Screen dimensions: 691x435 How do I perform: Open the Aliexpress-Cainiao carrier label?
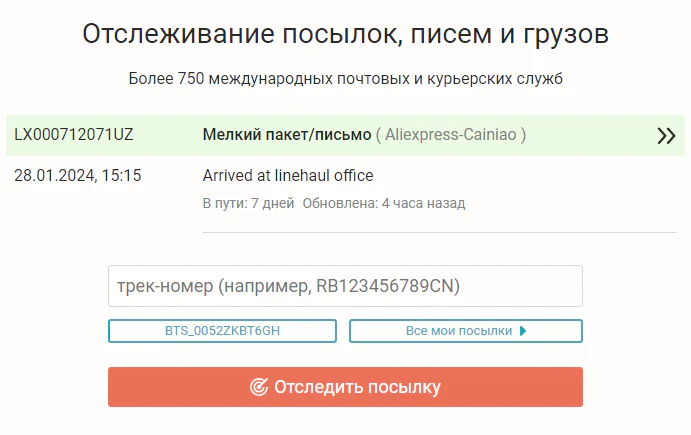pyautogui.click(x=451, y=134)
